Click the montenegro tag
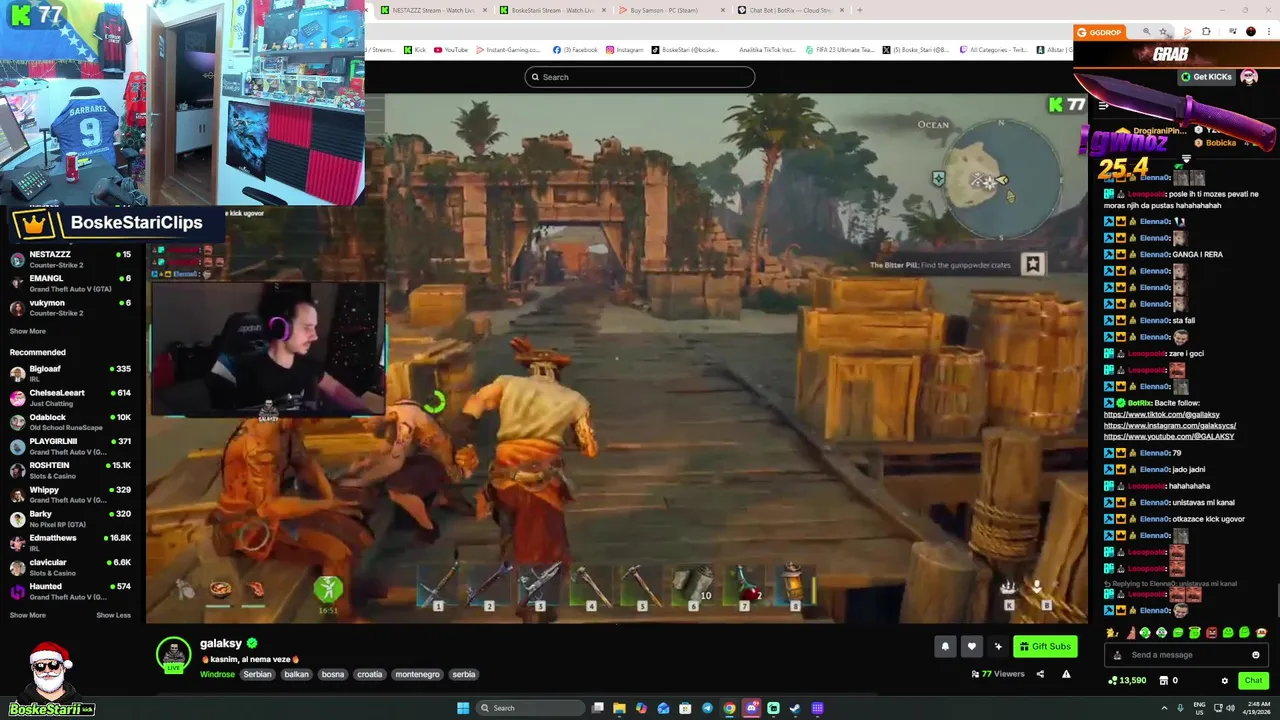The image size is (1280, 720). [x=417, y=674]
